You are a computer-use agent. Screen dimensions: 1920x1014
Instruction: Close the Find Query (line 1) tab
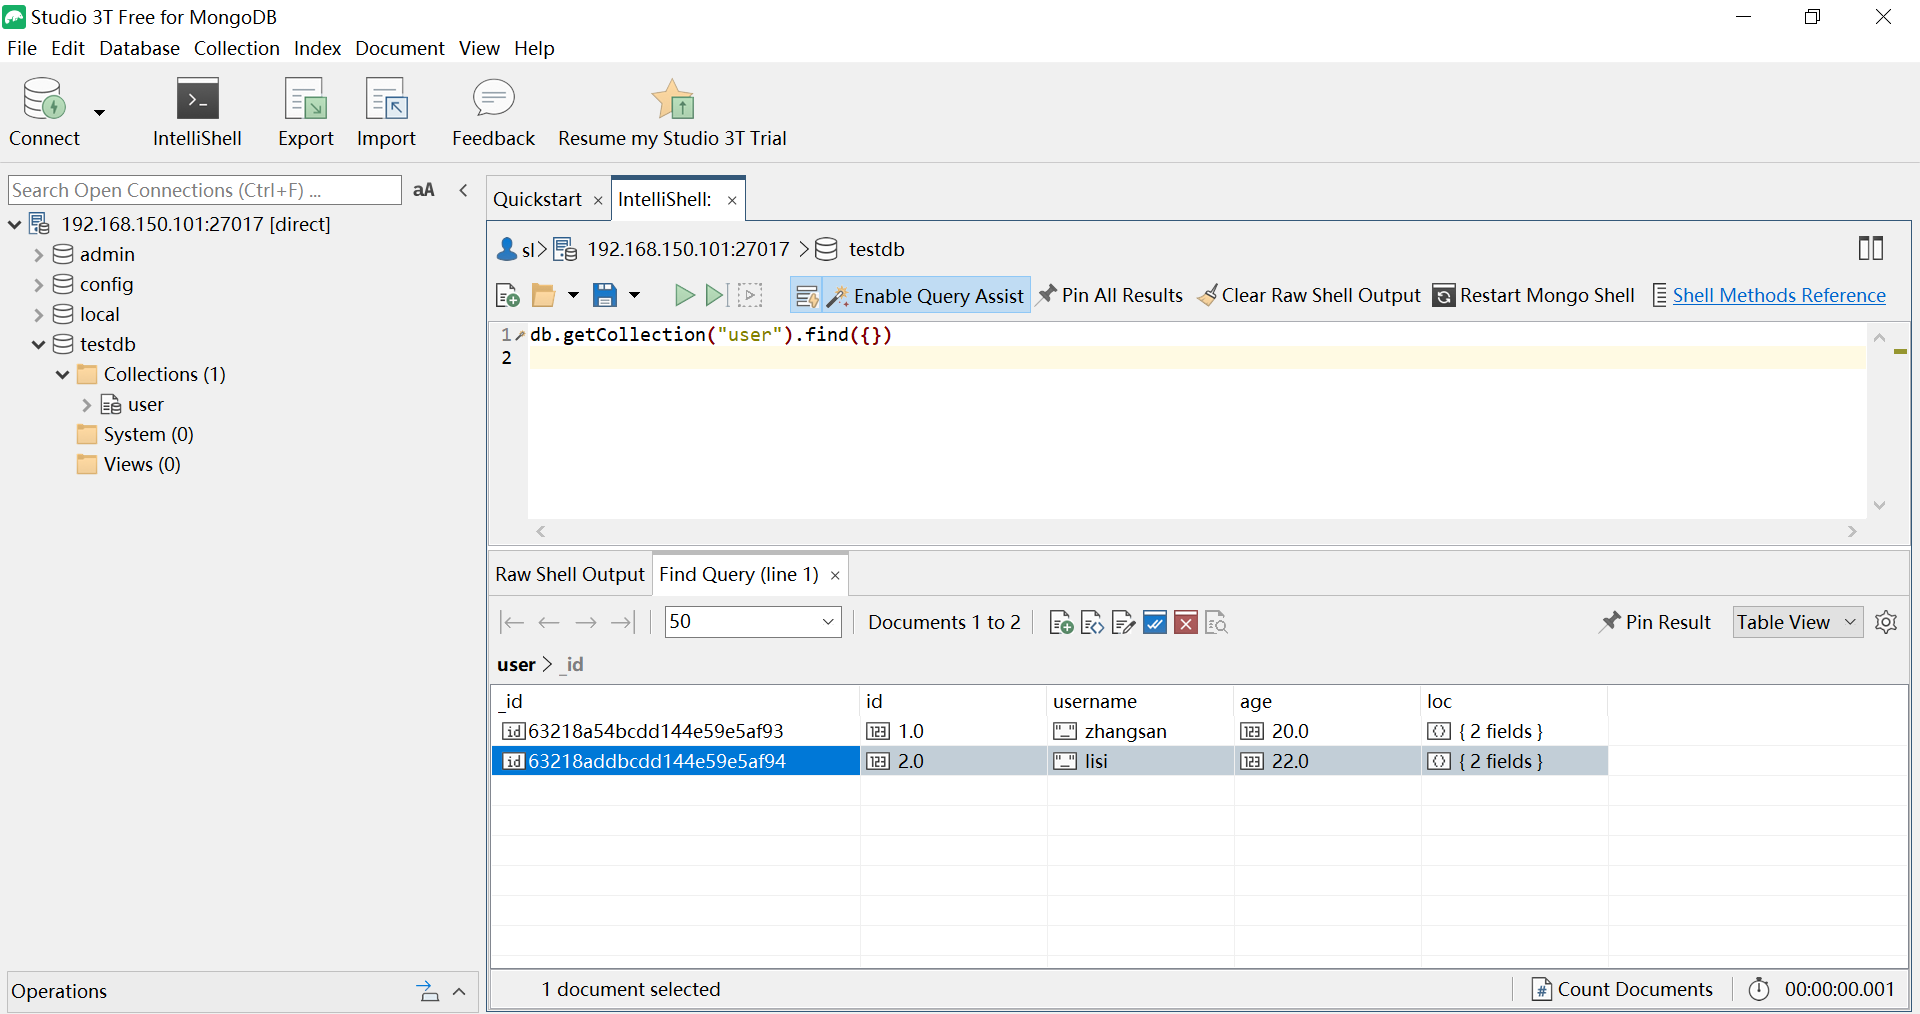(835, 575)
